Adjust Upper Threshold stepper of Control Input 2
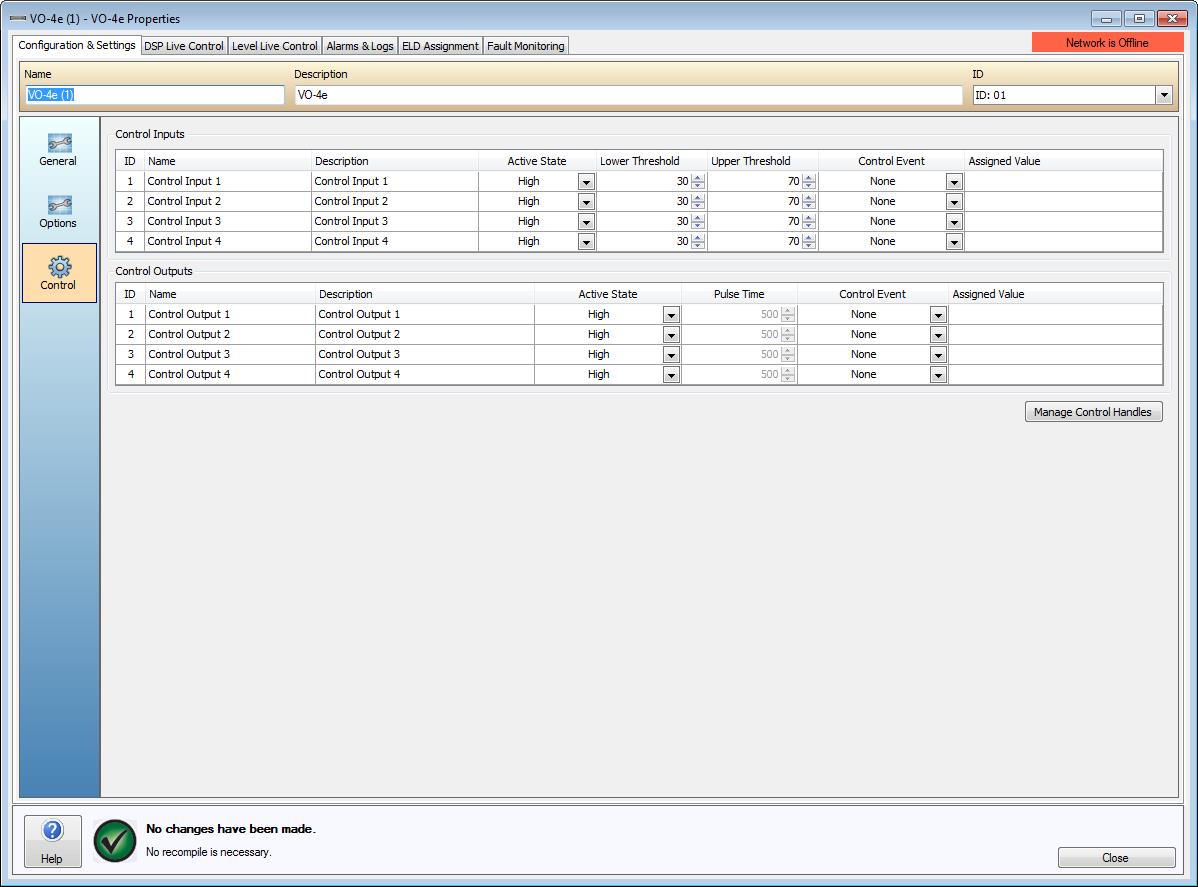The width and height of the screenshot is (1198, 887). tap(809, 202)
